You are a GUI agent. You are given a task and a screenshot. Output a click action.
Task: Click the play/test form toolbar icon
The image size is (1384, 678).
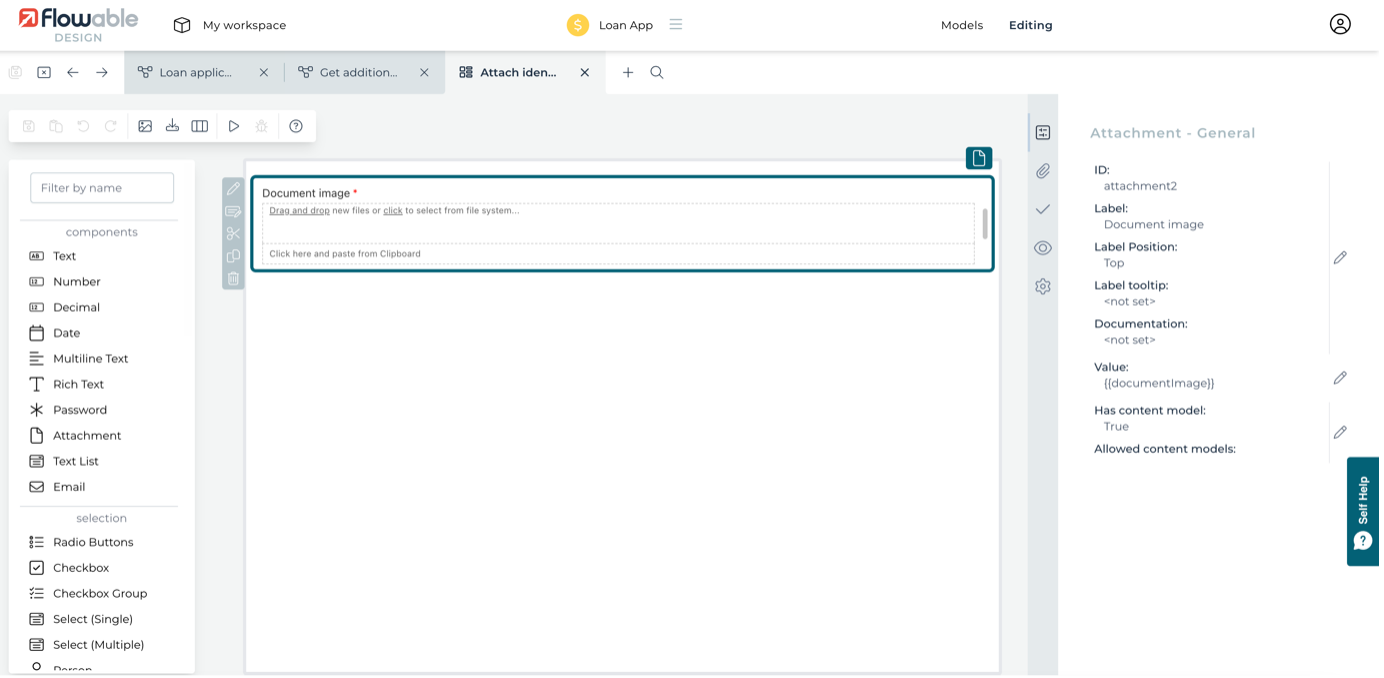coord(234,126)
